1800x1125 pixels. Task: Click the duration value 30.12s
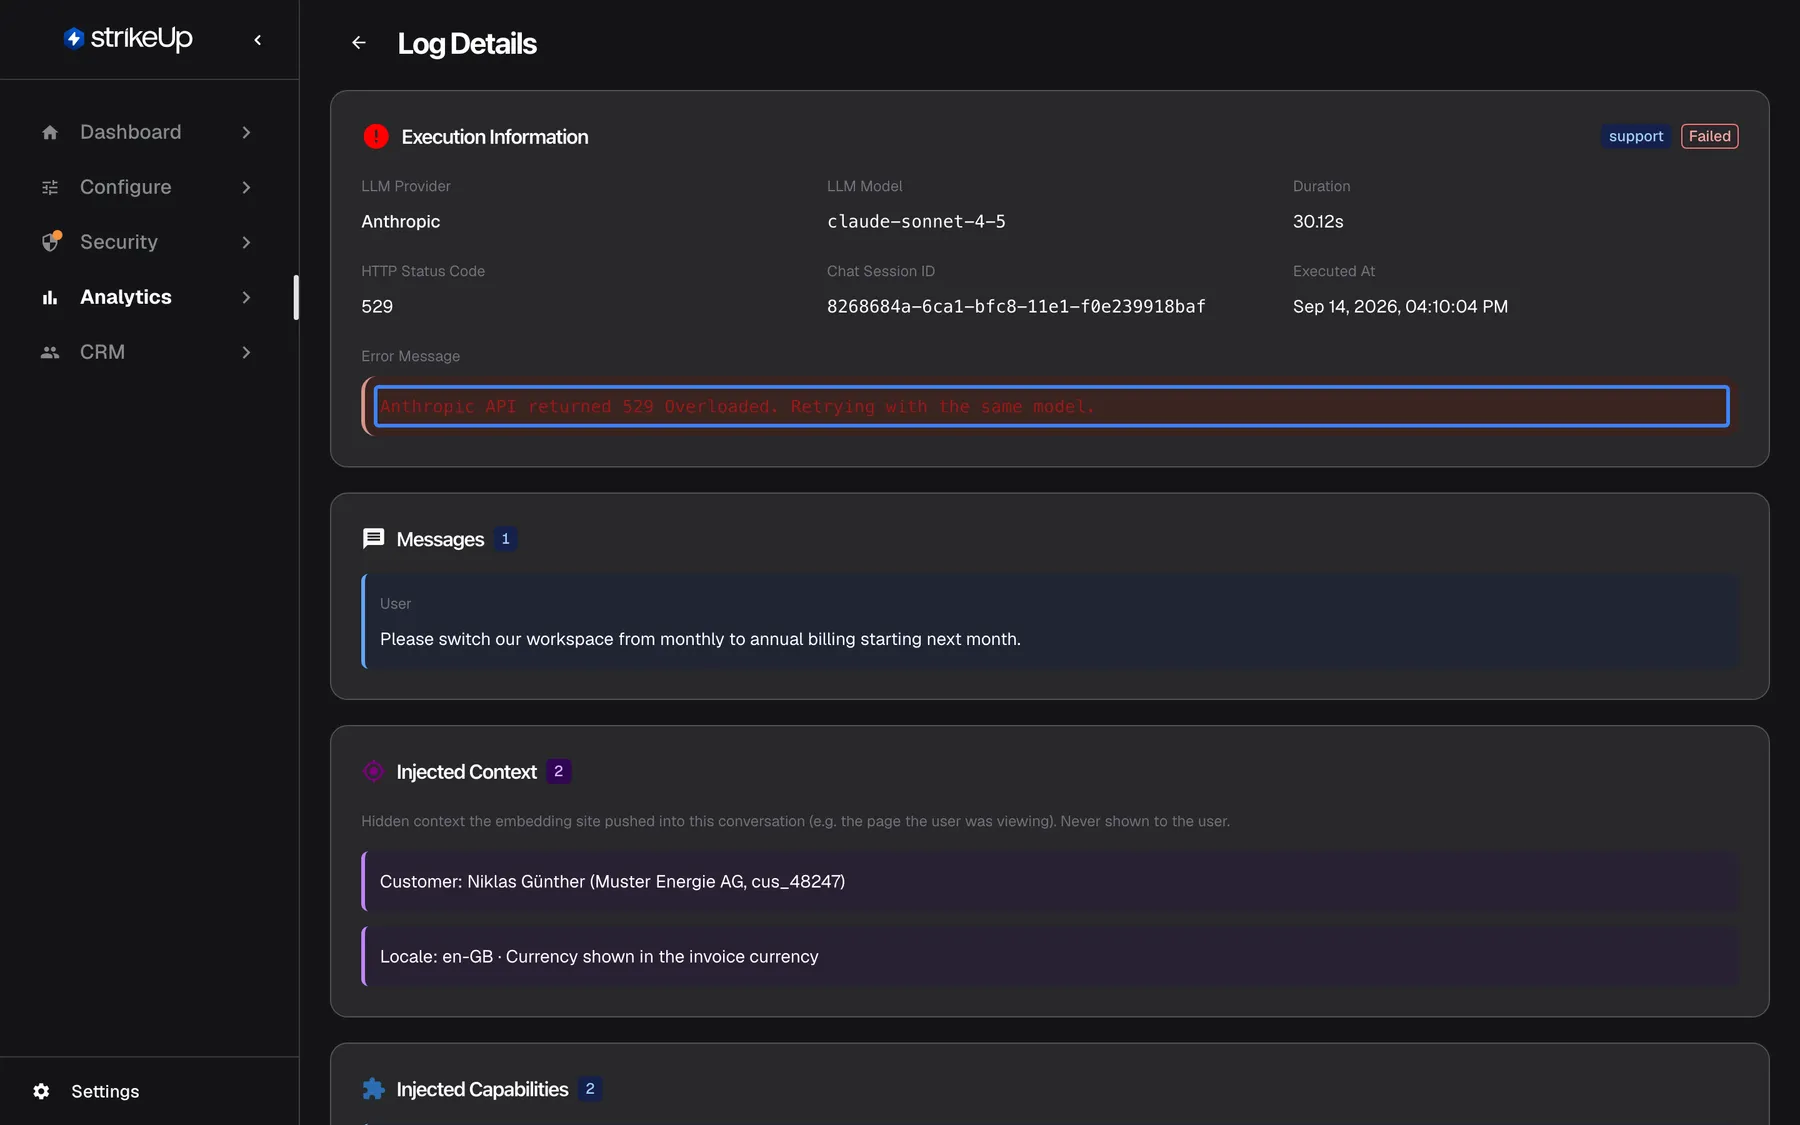1318,221
